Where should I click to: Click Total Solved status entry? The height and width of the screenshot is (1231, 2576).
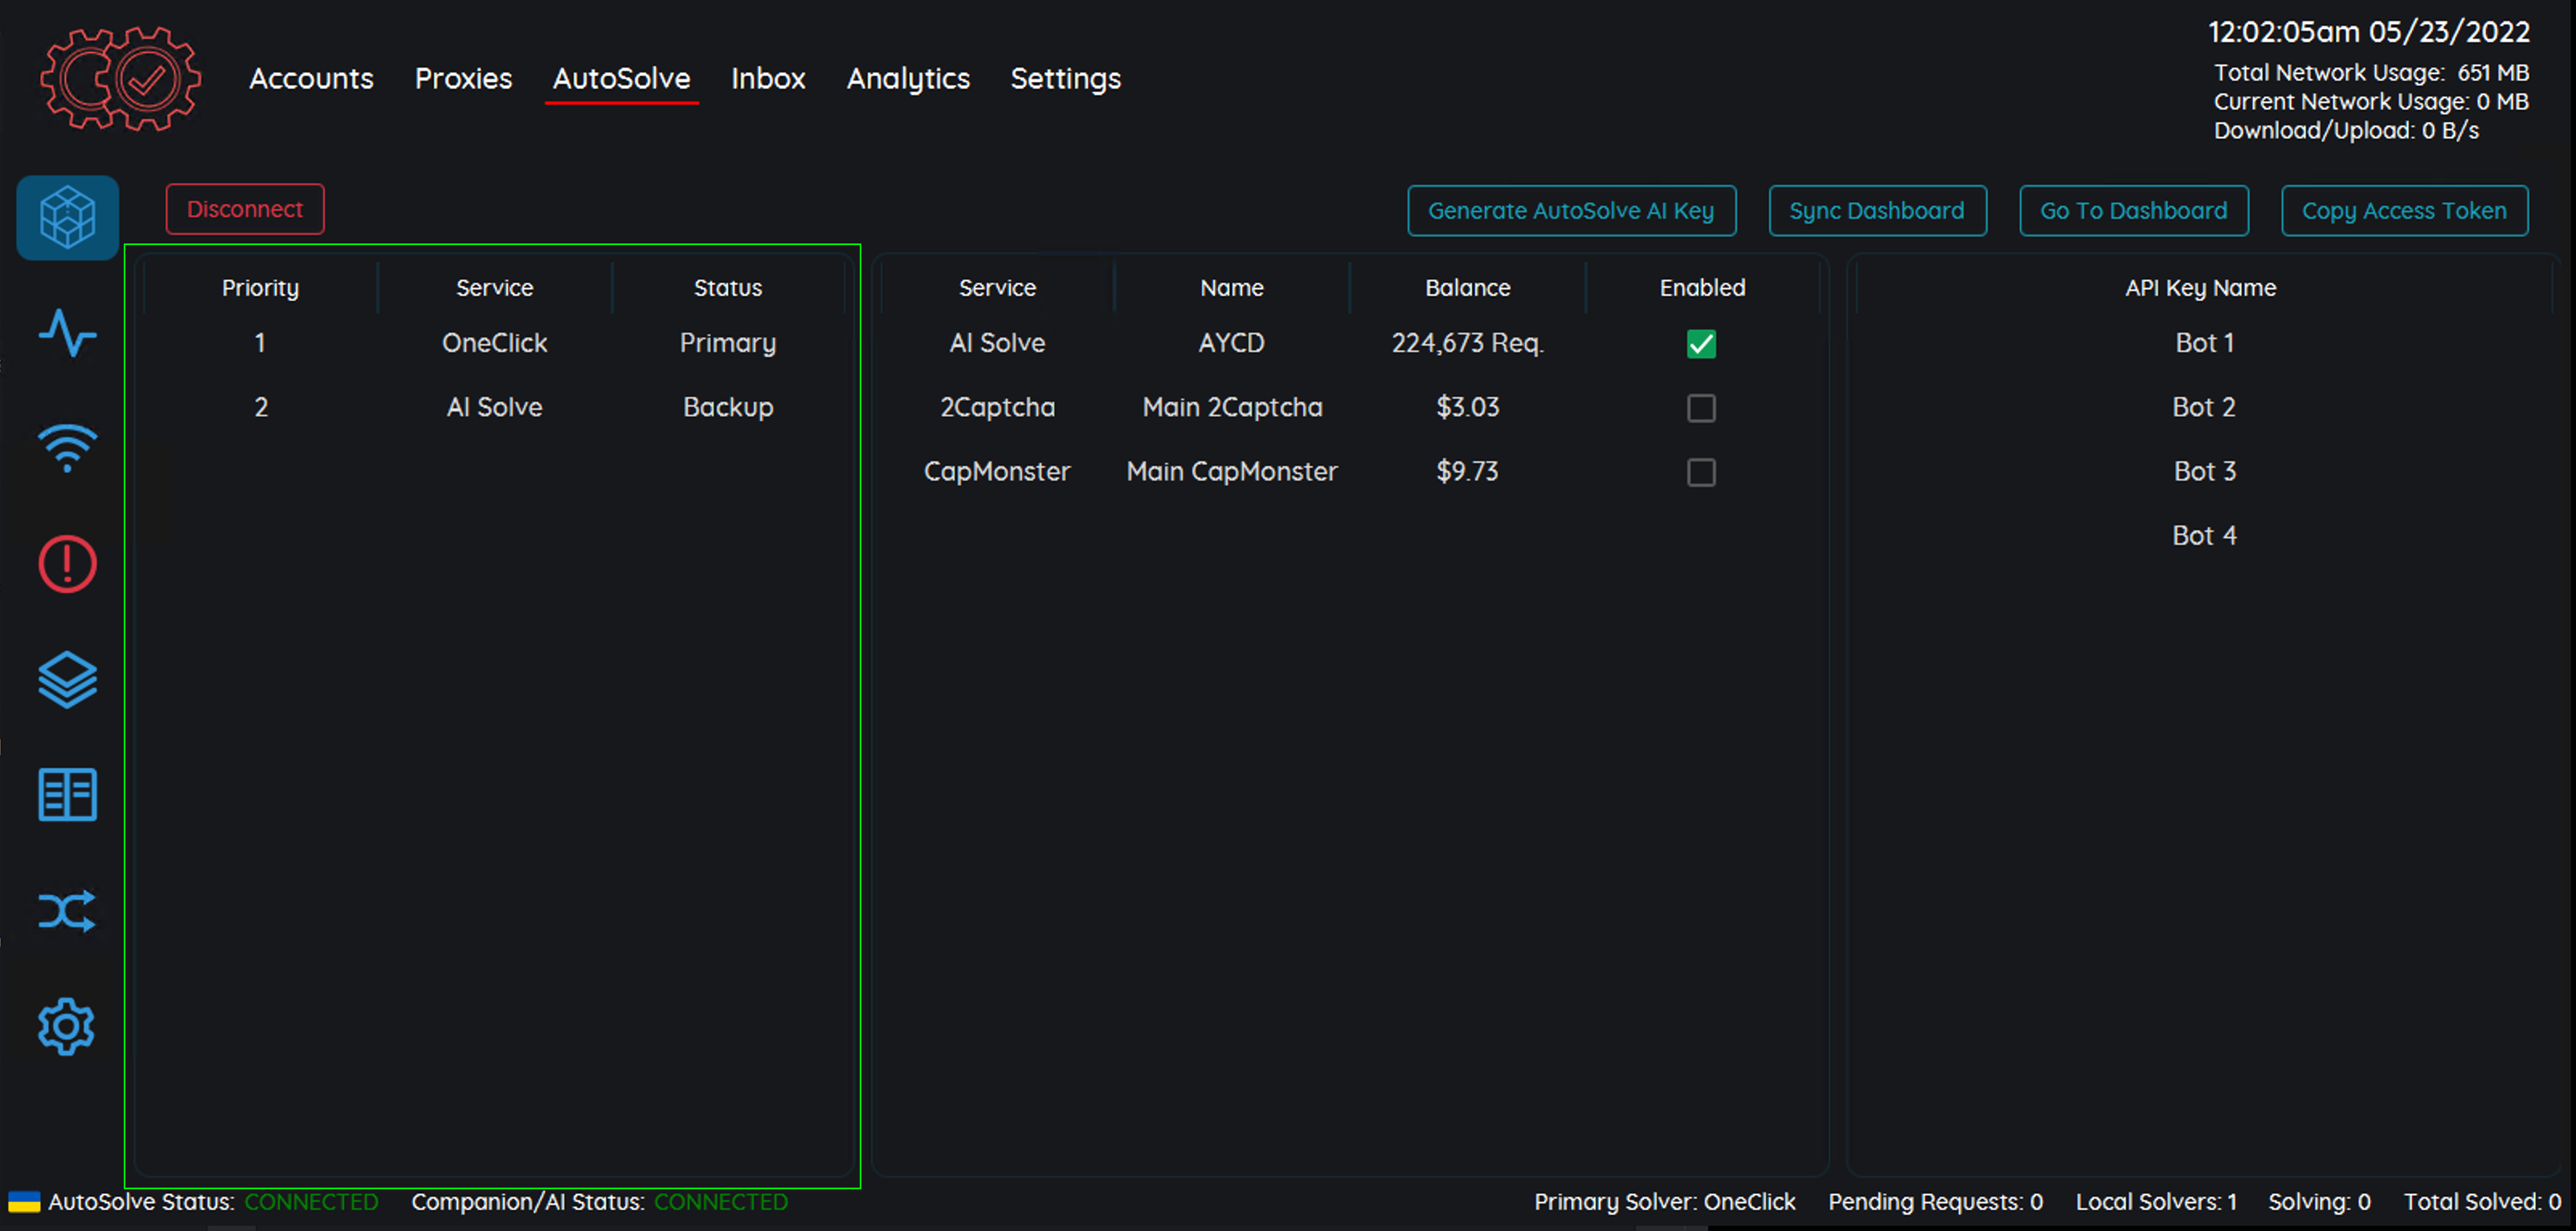[2482, 1202]
